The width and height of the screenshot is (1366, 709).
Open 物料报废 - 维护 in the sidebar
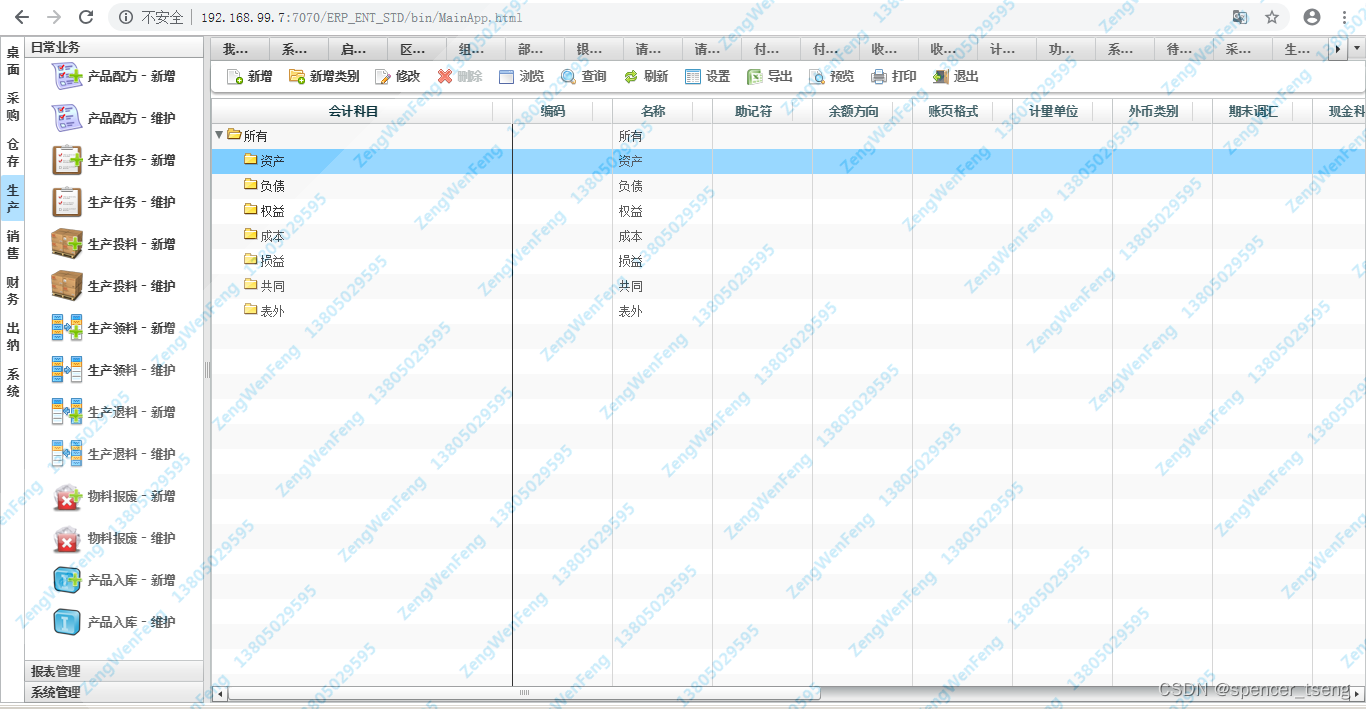pos(113,538)
